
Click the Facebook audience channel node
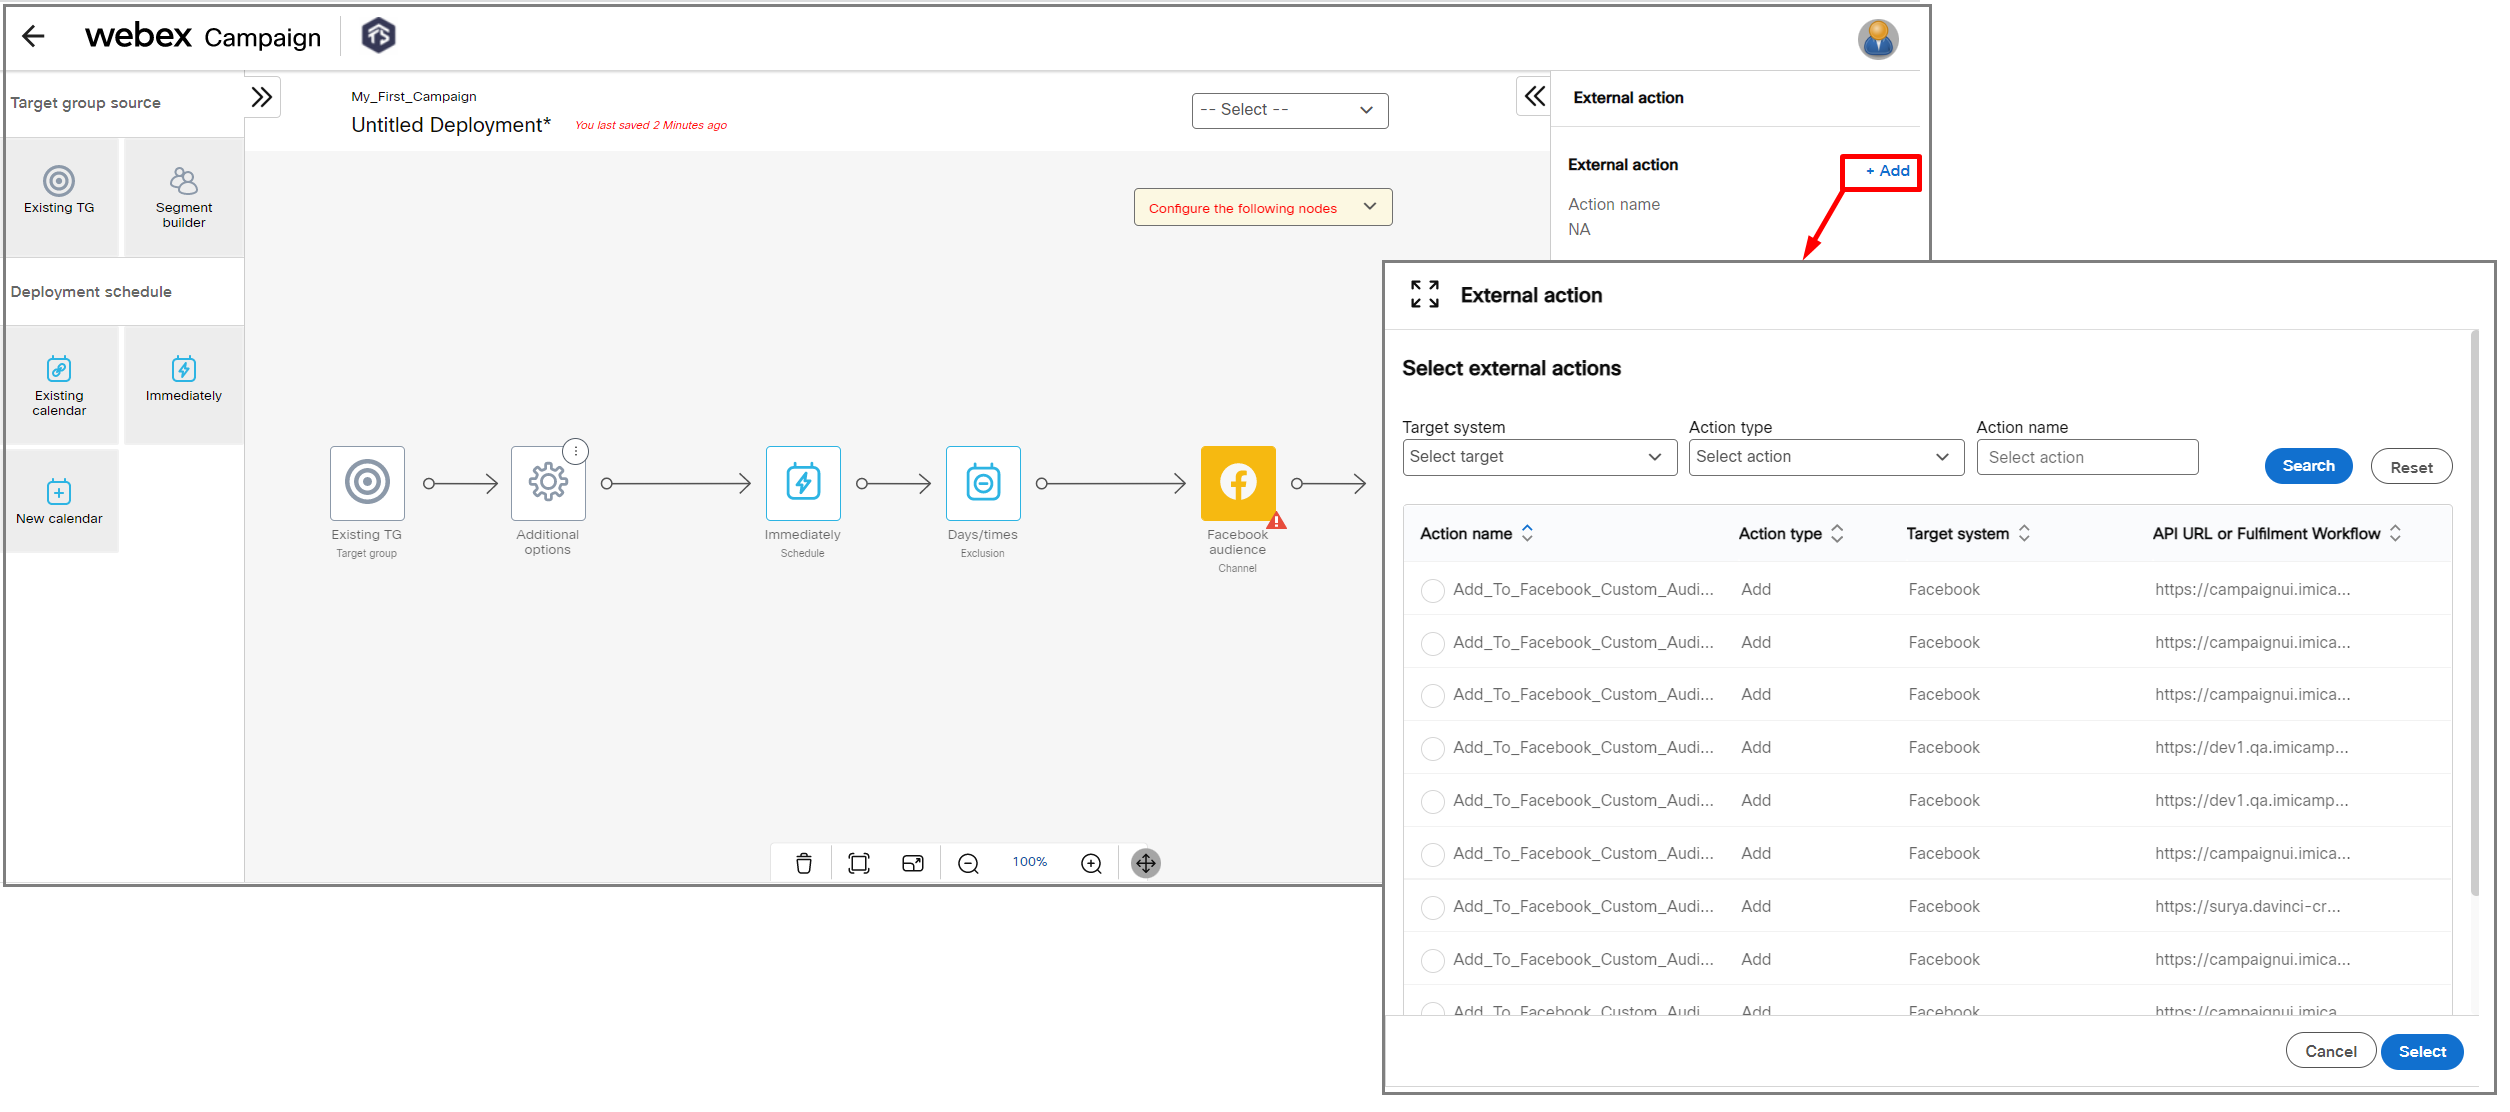[1237, 483]
